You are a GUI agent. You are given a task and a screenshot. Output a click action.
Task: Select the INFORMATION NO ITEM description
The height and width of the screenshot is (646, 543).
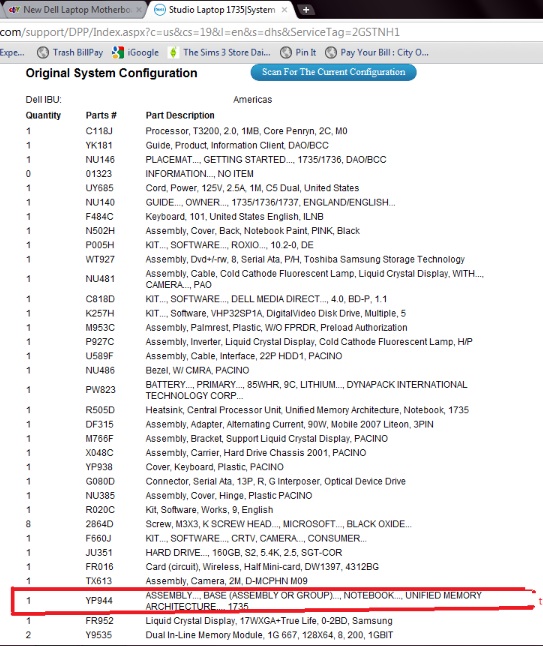pyautogui.click(x=199, y=174)
